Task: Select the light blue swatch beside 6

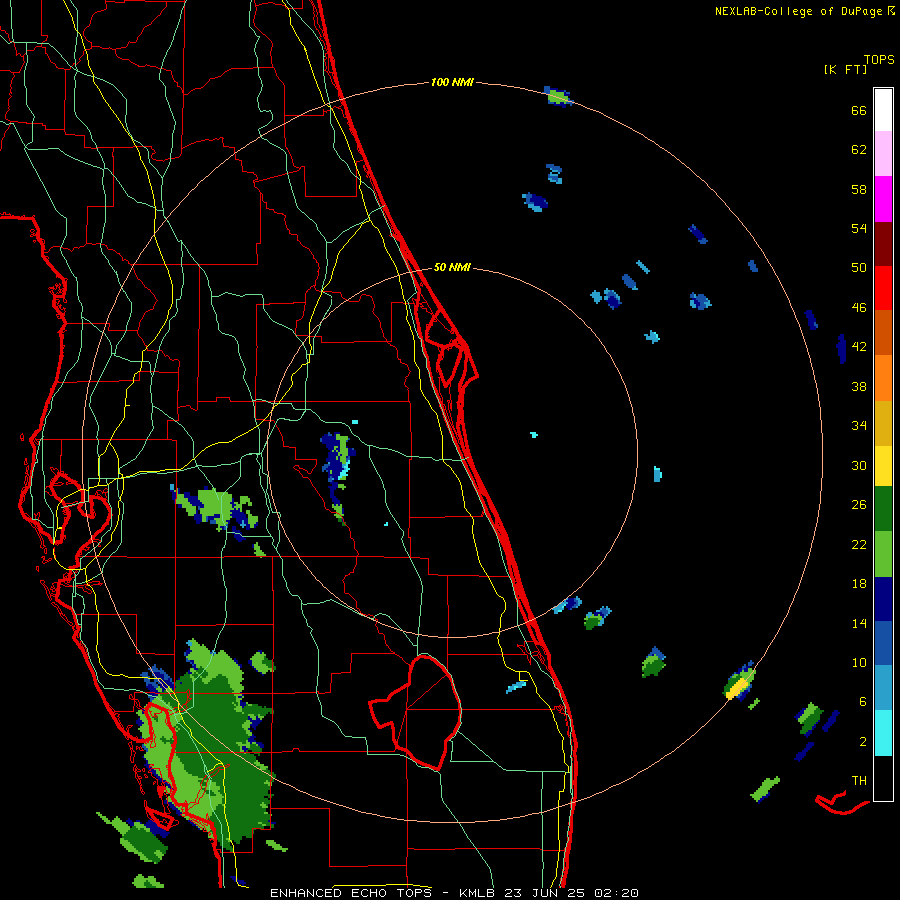Action: click(883, 687)
